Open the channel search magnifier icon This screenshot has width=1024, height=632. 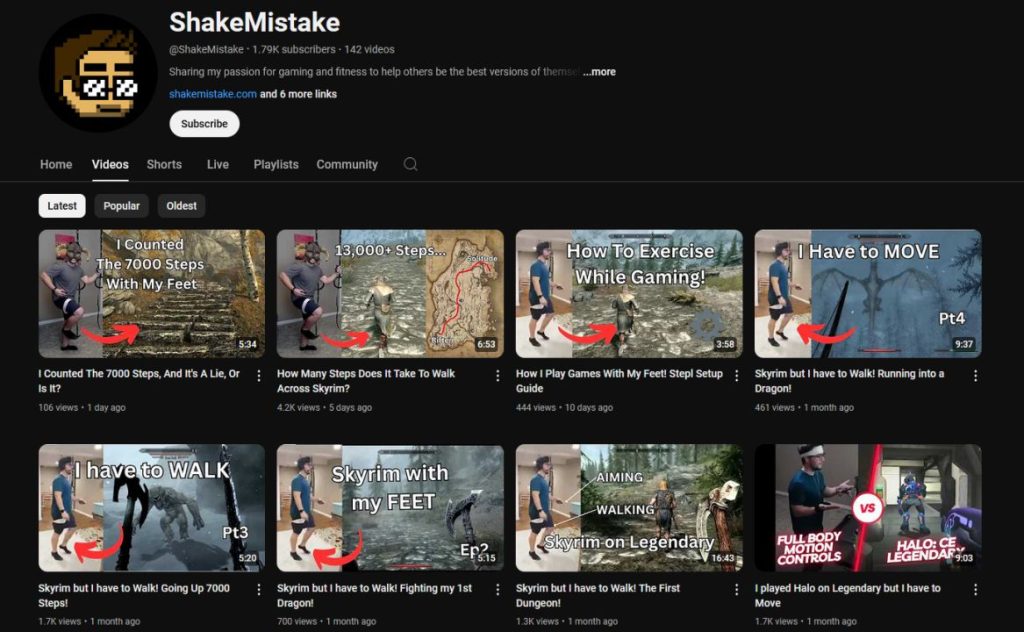(410, 164)
